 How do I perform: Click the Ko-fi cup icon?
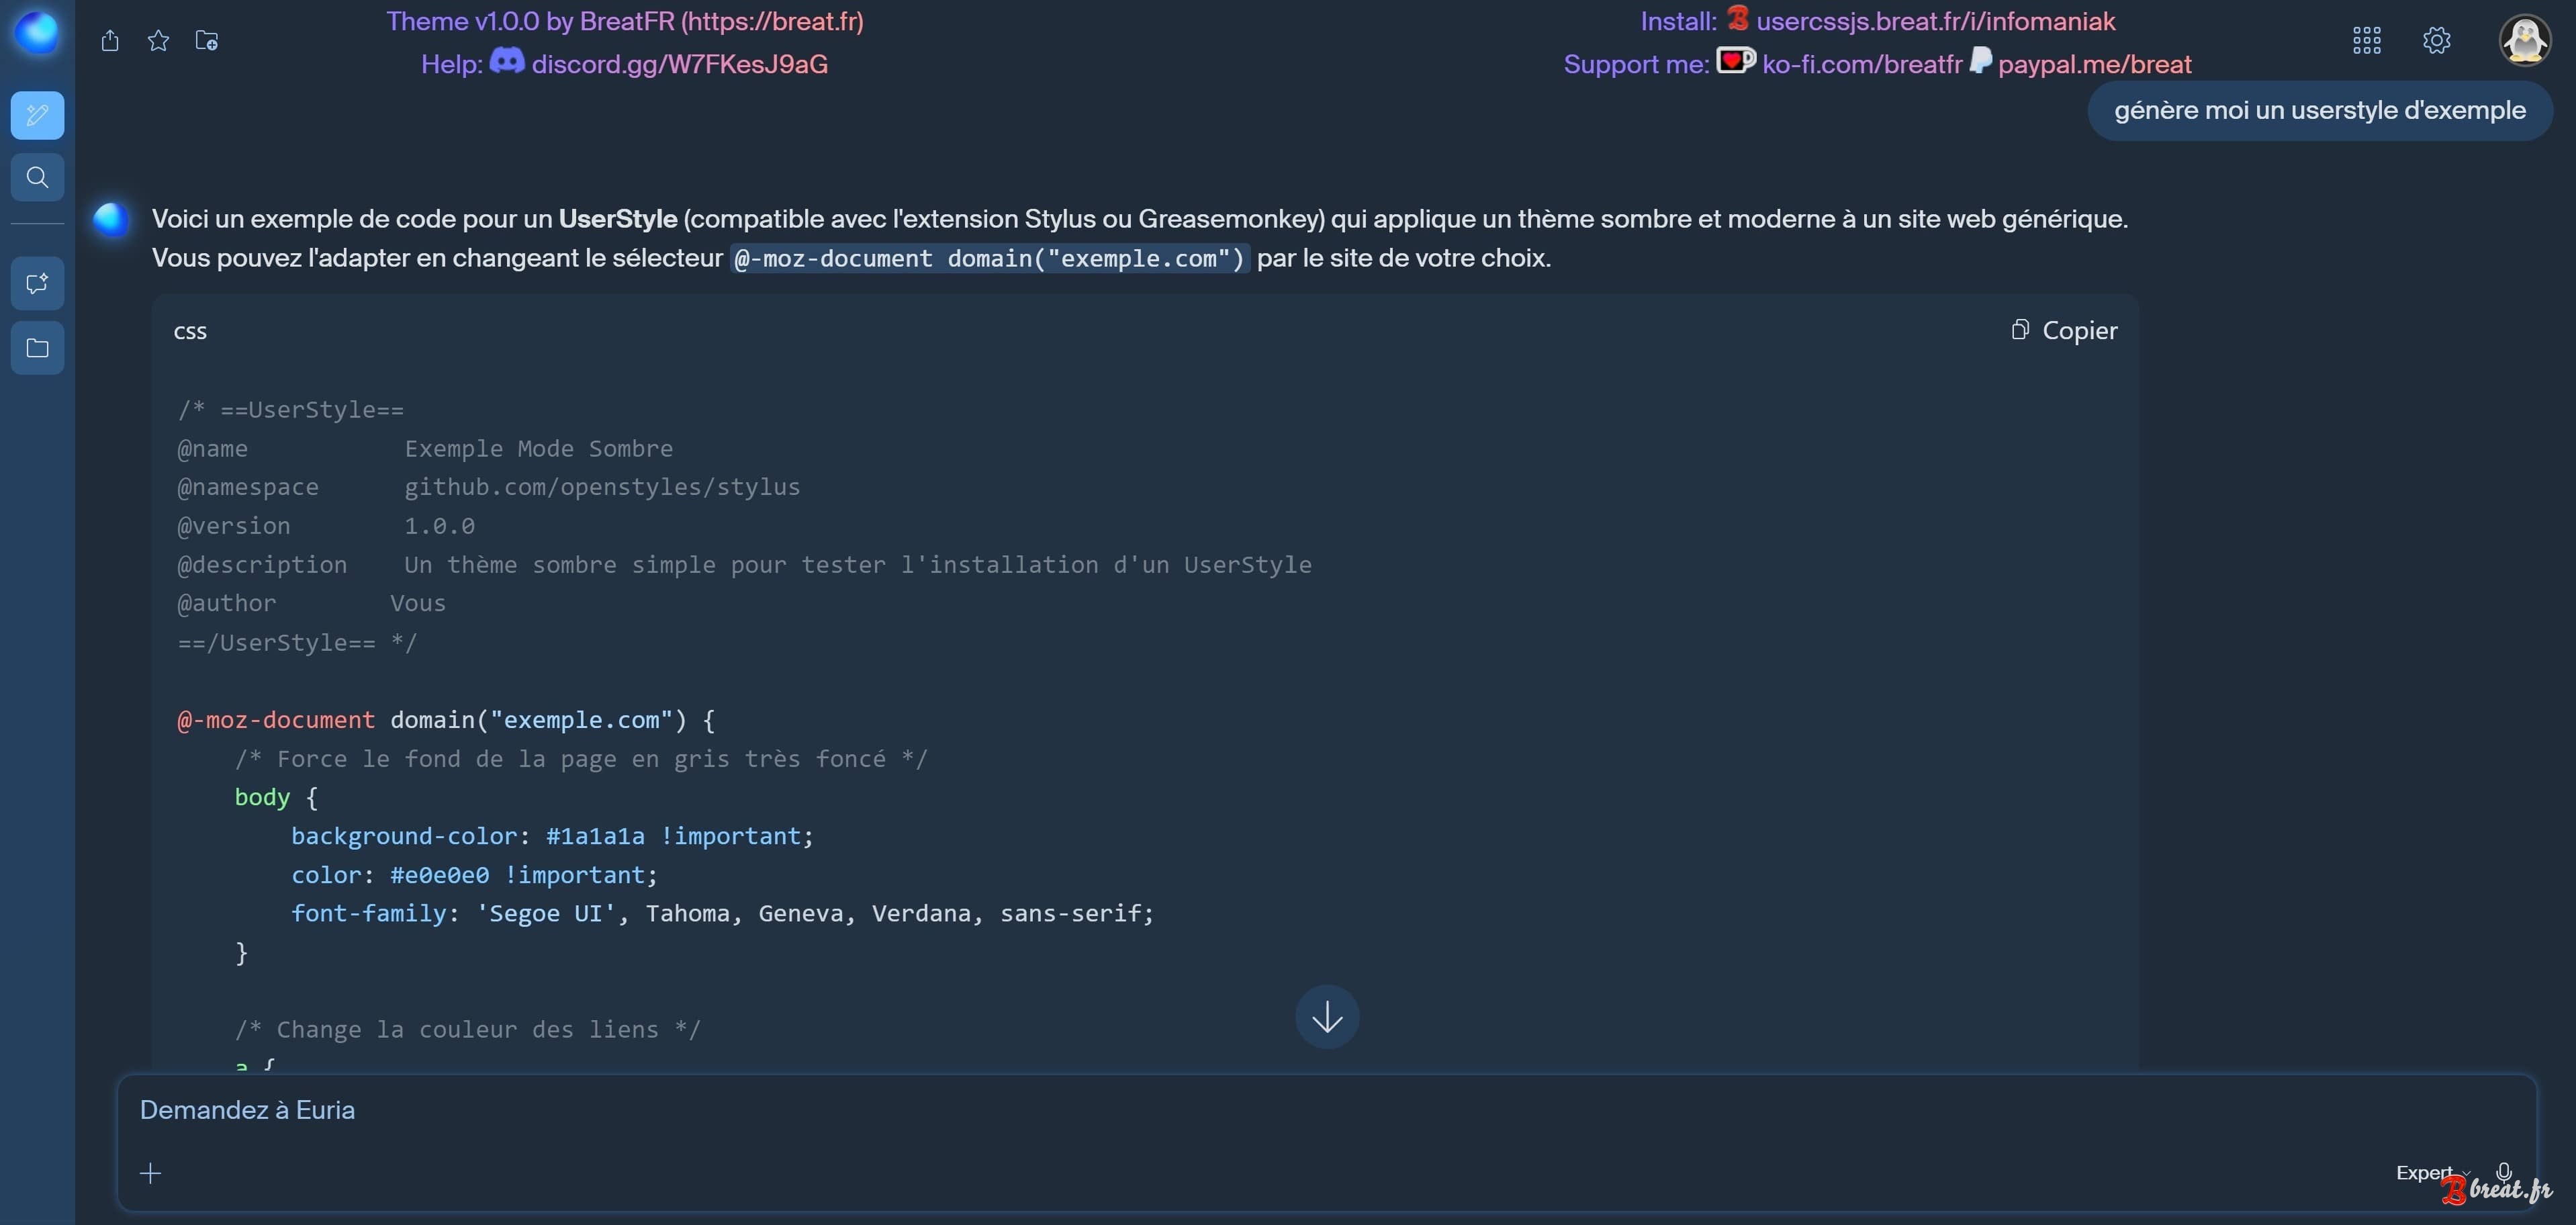coord(1736,61)
